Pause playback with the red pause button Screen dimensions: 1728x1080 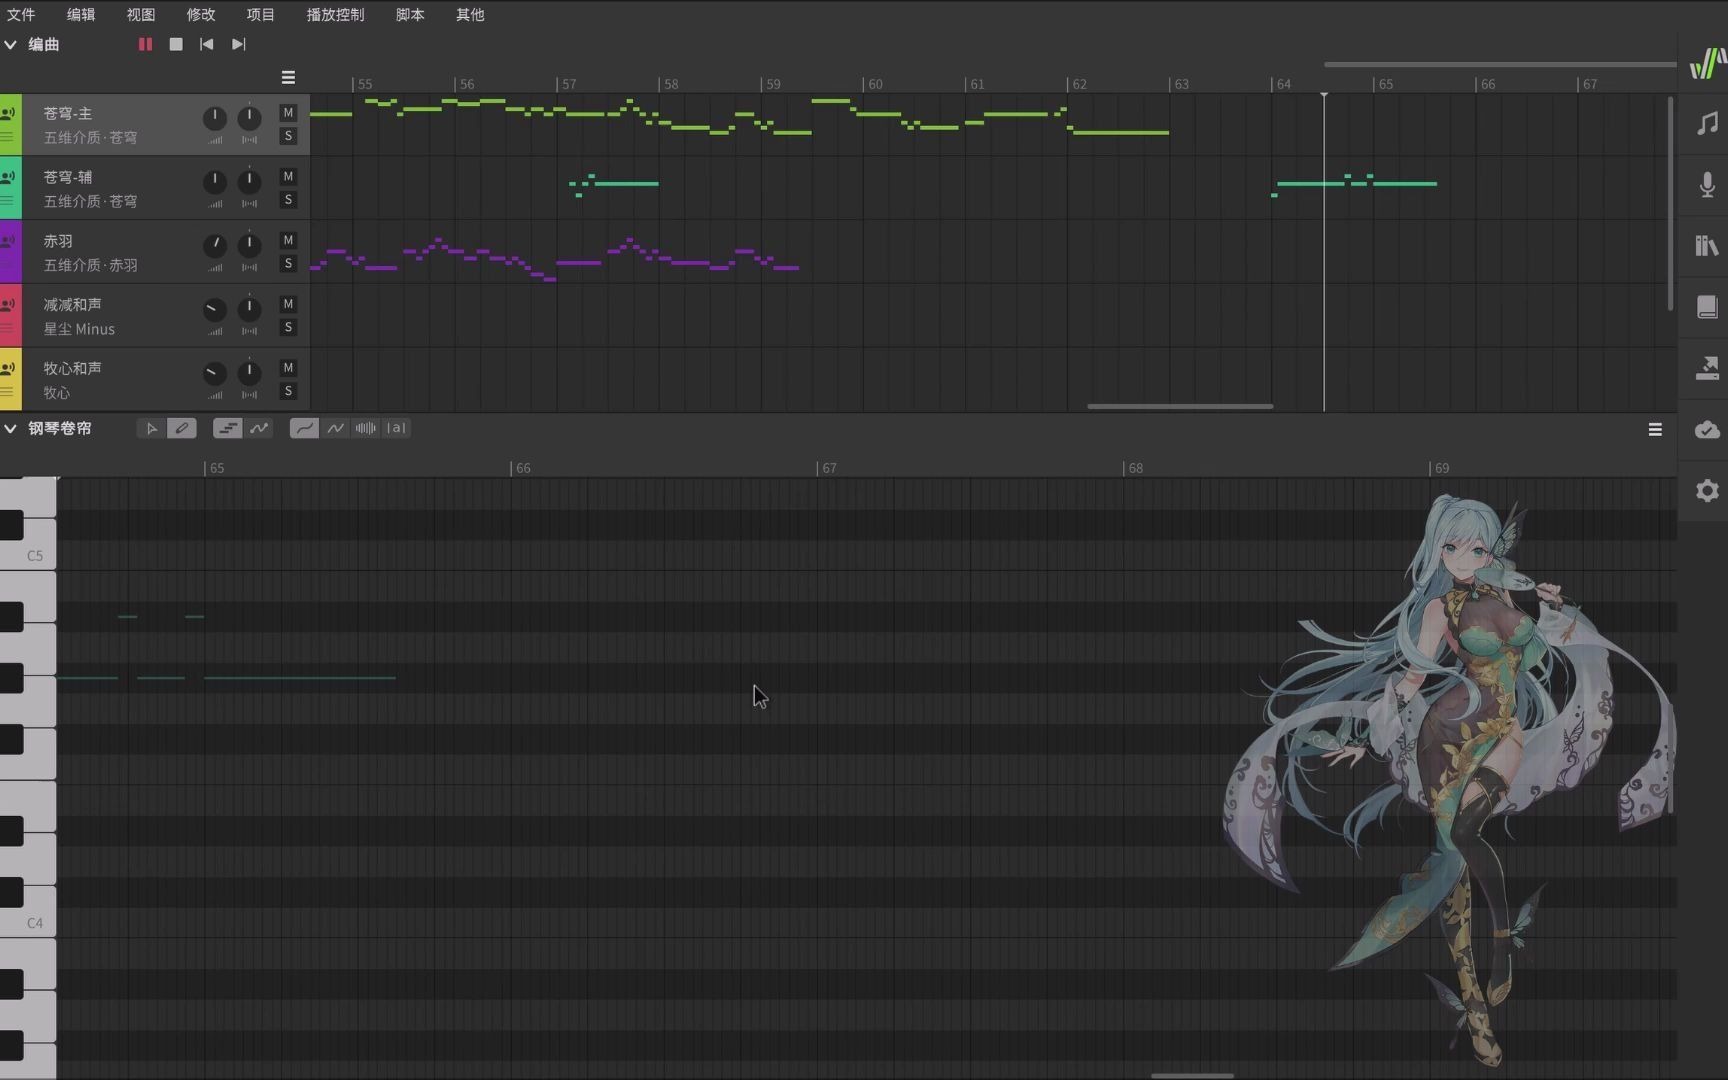pyautogui.click(x=145, y=44)
